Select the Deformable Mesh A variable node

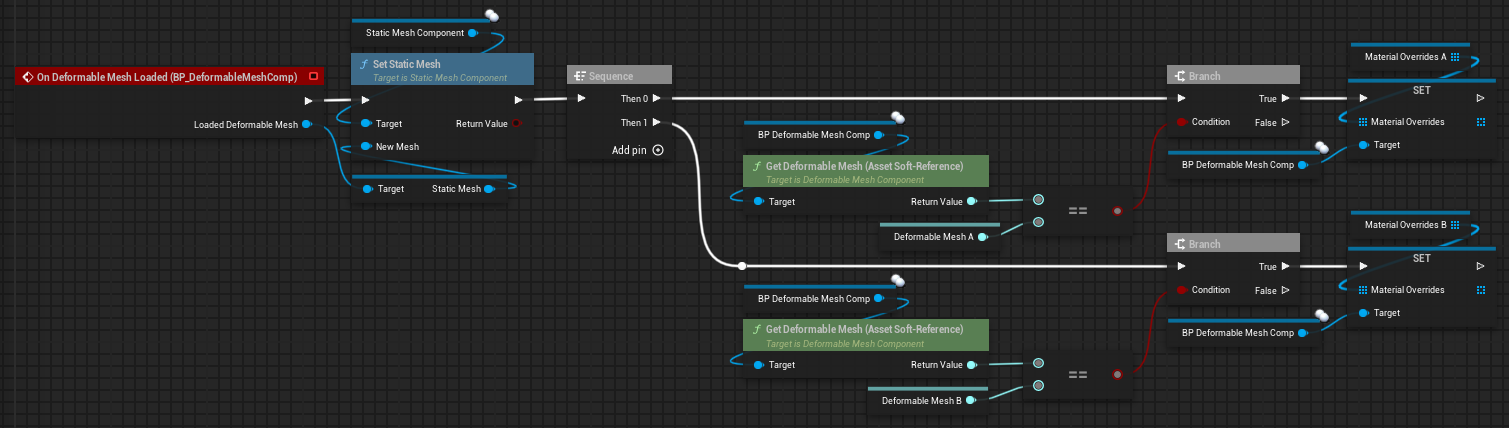(x=928, y=237)
